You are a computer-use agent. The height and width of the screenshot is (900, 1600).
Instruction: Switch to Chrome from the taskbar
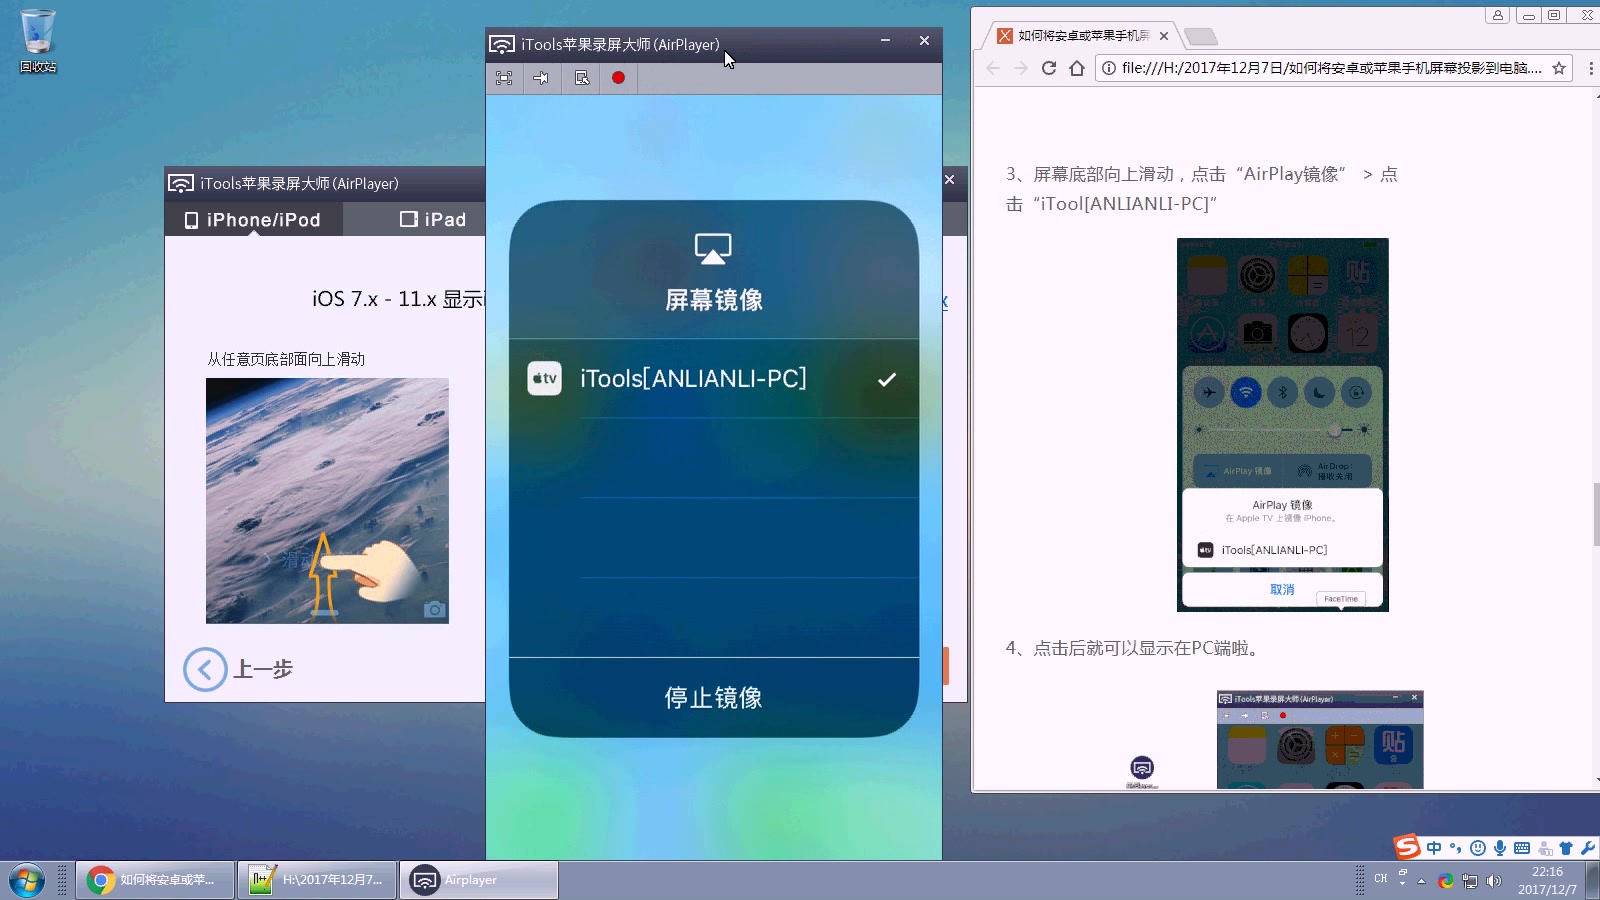pos(155,880)
